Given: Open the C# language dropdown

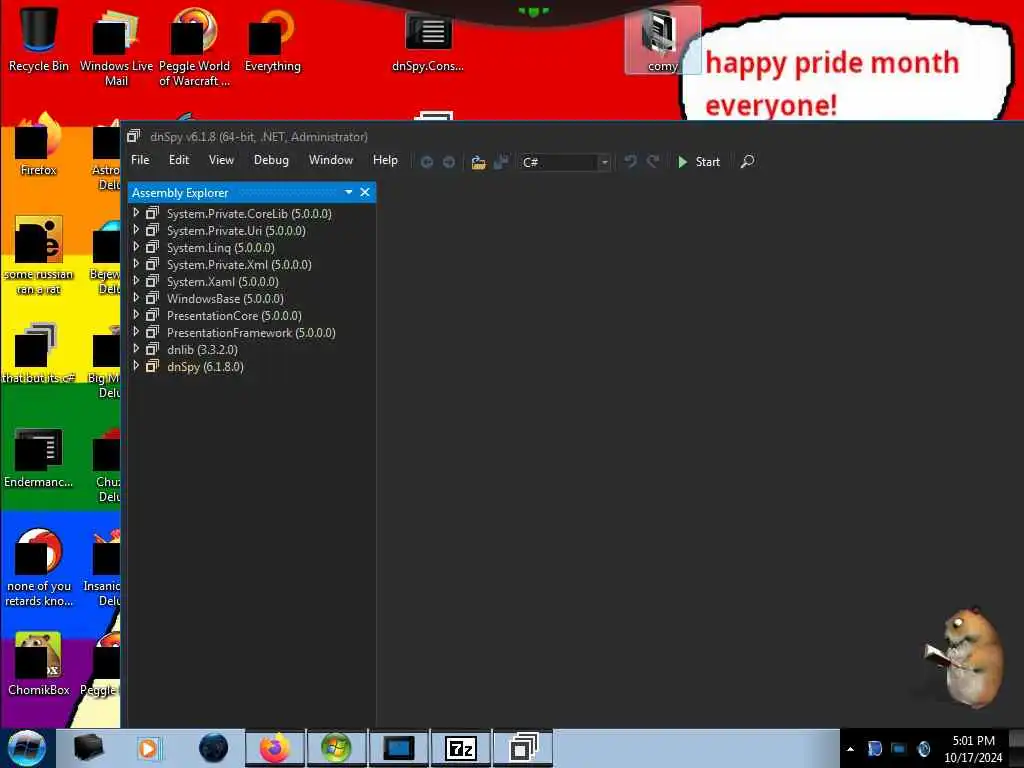Looking at the screenshot, I should [x=605, y=163].
